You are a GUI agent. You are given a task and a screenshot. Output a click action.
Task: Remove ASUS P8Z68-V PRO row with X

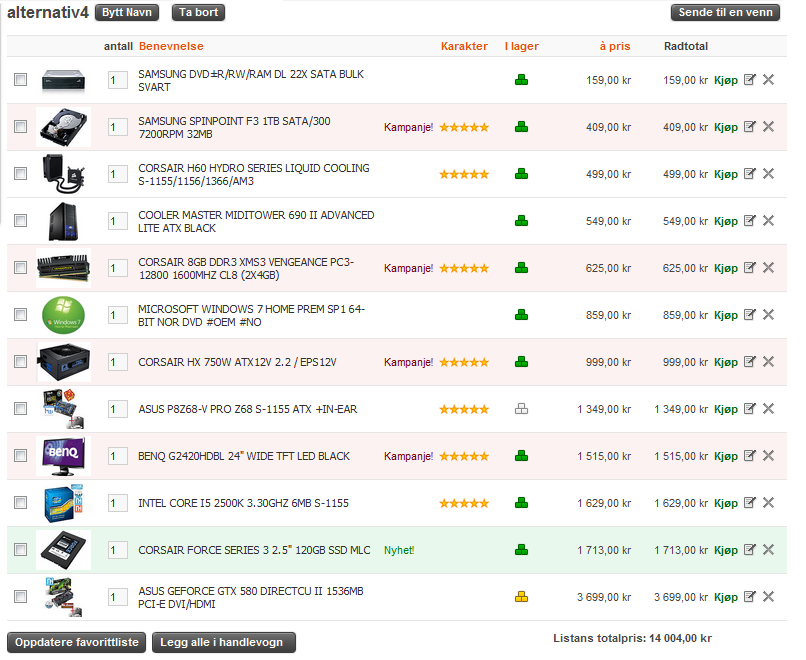[x=768, y=409]
